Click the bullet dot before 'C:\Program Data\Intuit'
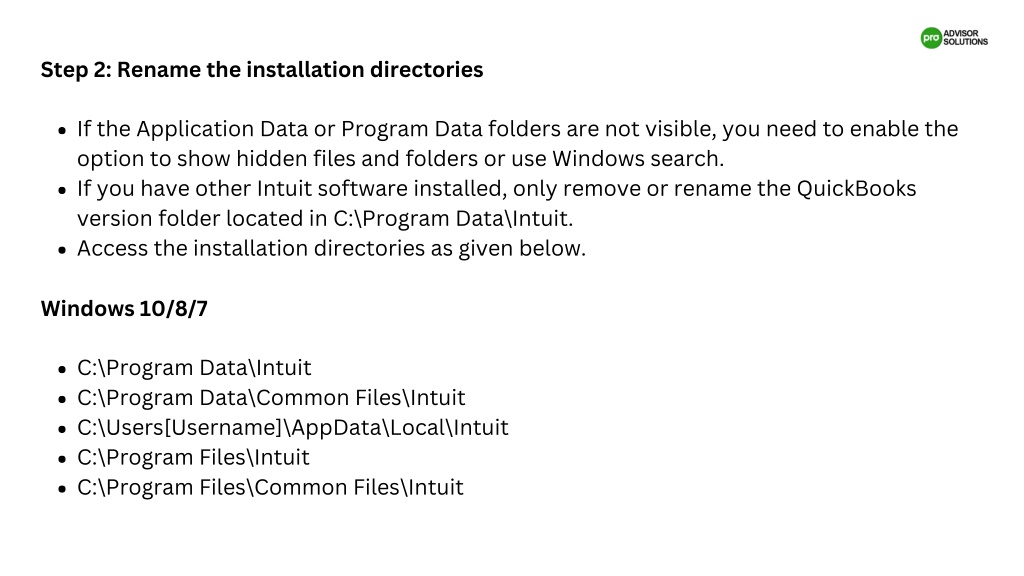The image size is (1024, 576). click(62, 370)
